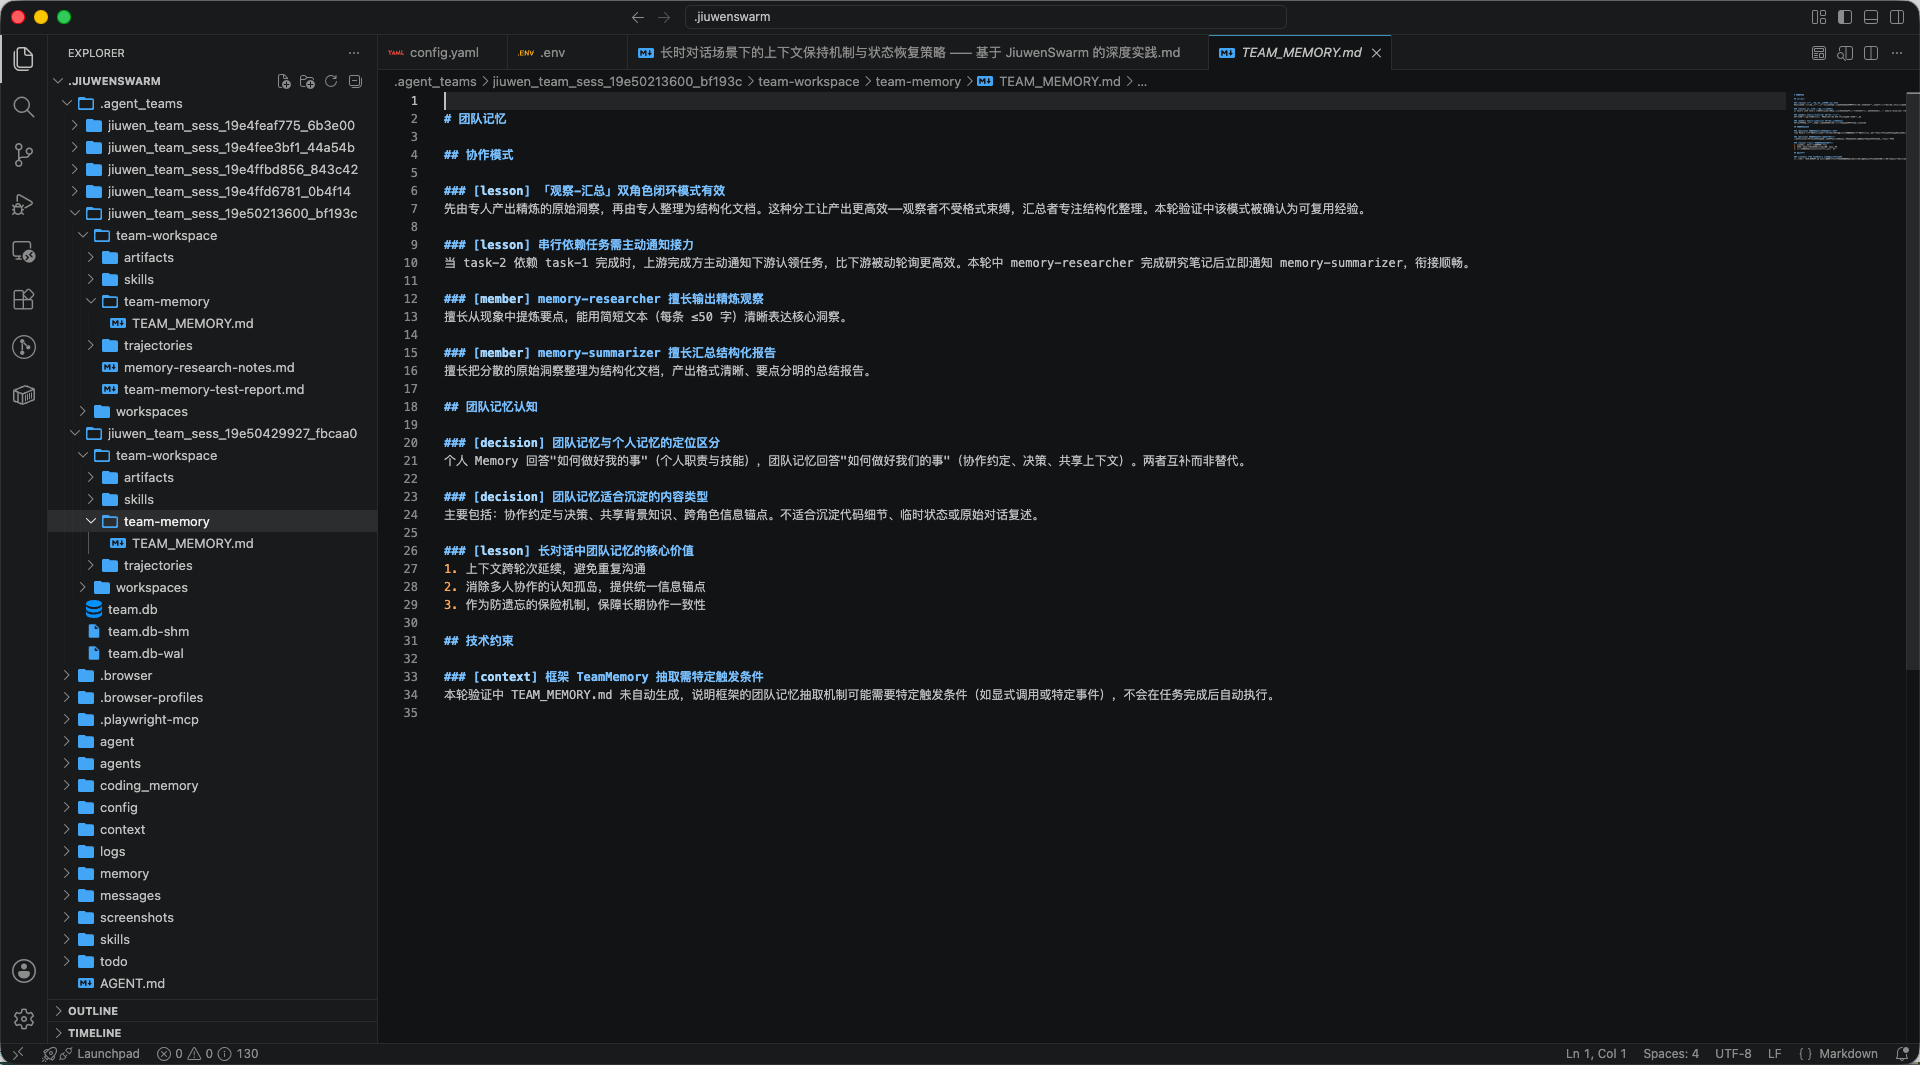Click team-memory in breadcrumb path
This screenshot has width=1920, height=1065.
click(918, 81)
